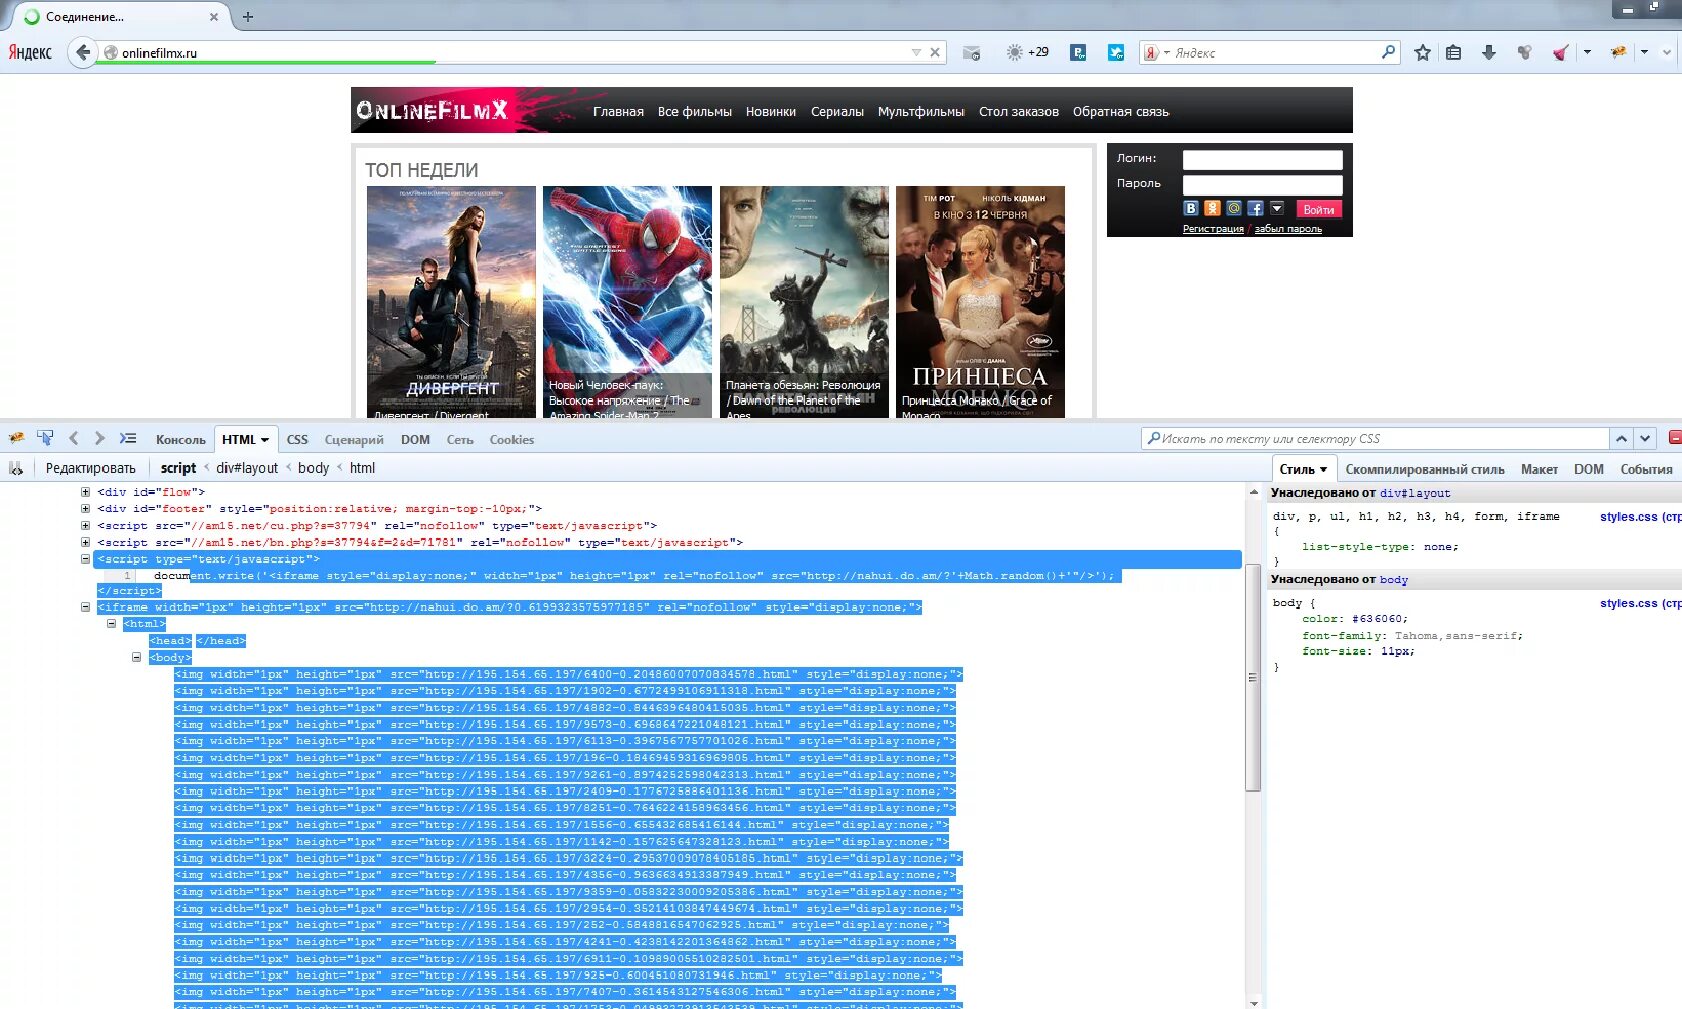Collapse the iframe's body node

click(136, 657)
